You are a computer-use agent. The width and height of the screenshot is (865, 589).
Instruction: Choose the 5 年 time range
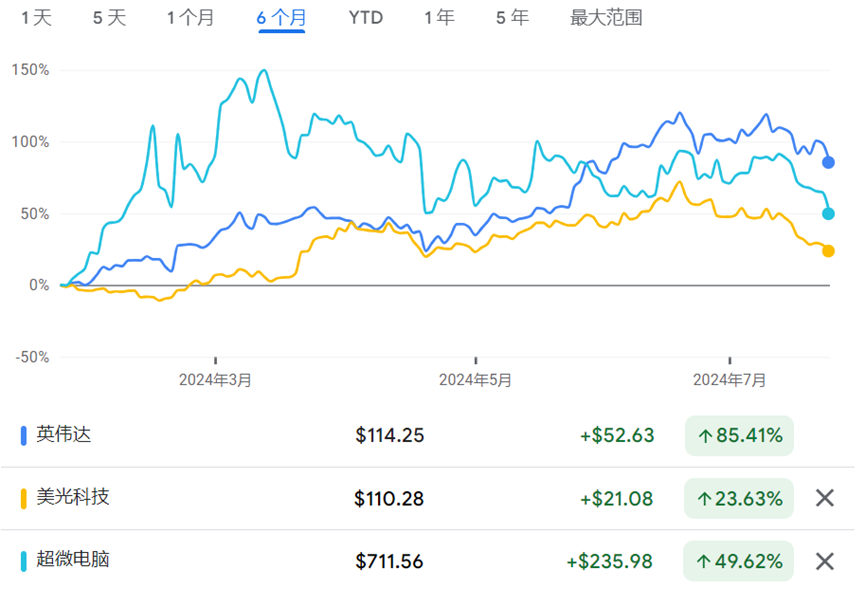tap(512, 18)
